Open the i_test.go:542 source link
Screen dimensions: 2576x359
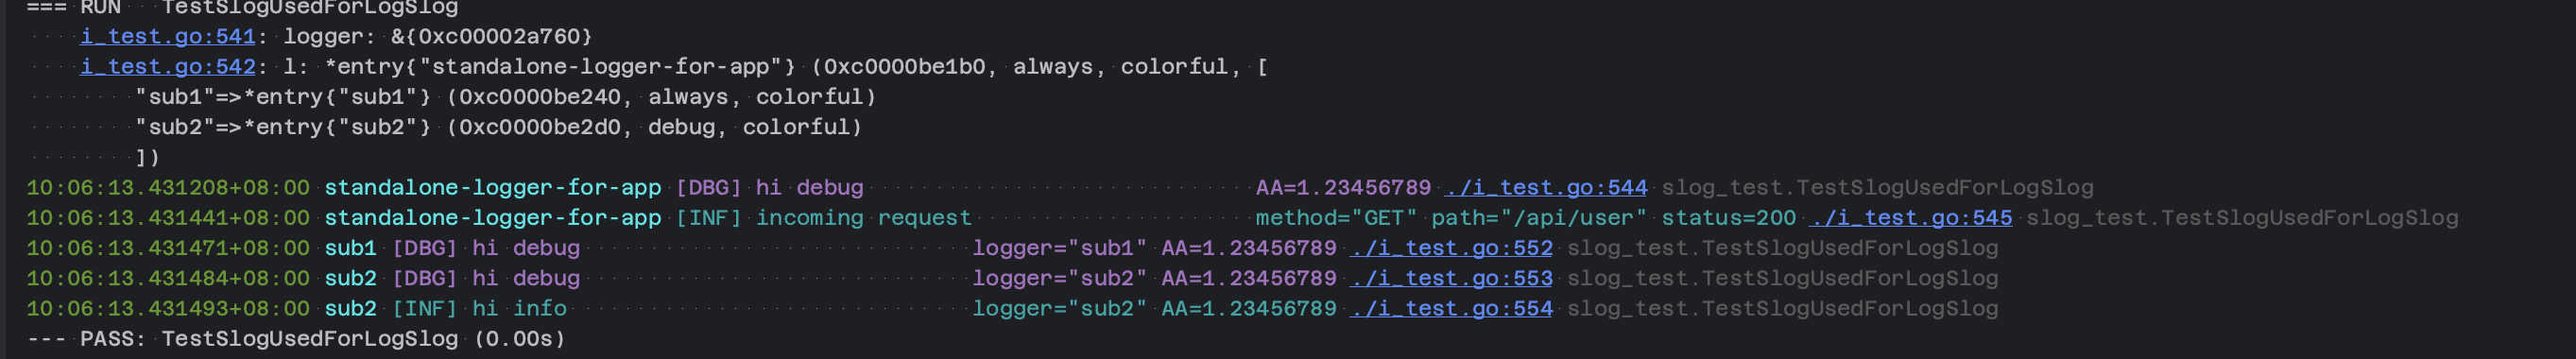point(168,67)
